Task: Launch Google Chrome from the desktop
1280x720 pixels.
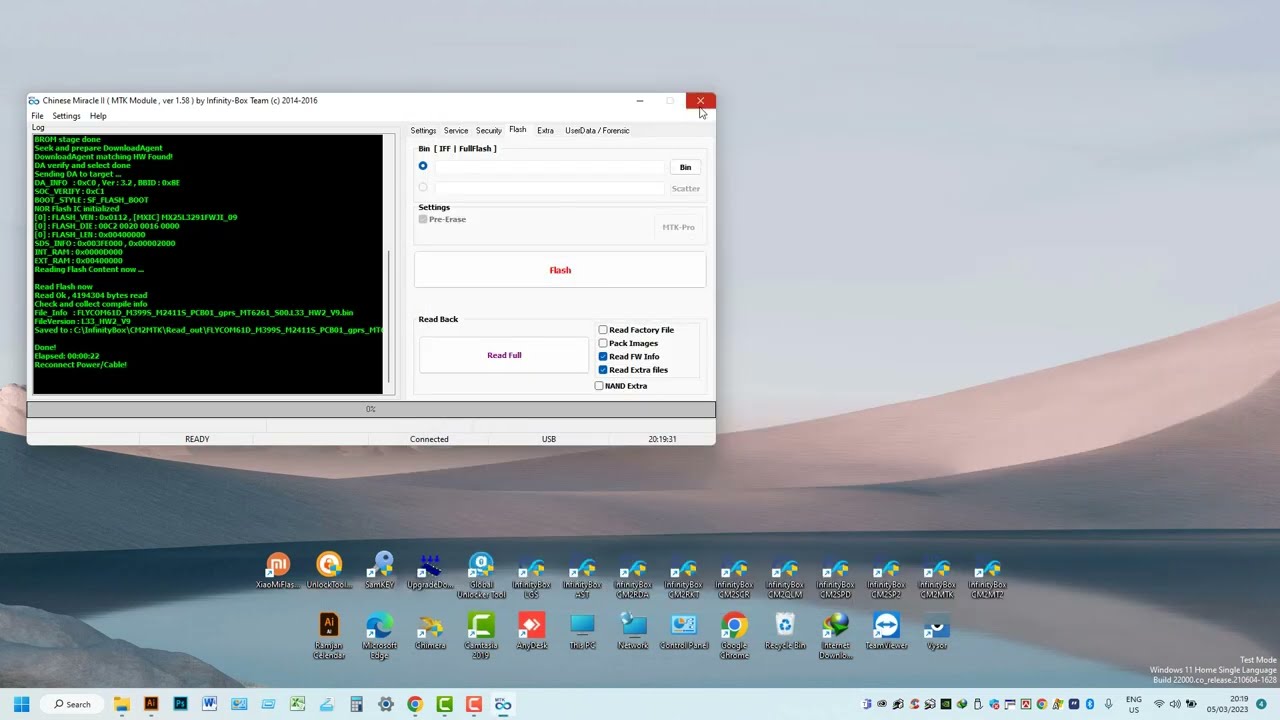Action: pos(735,636)
